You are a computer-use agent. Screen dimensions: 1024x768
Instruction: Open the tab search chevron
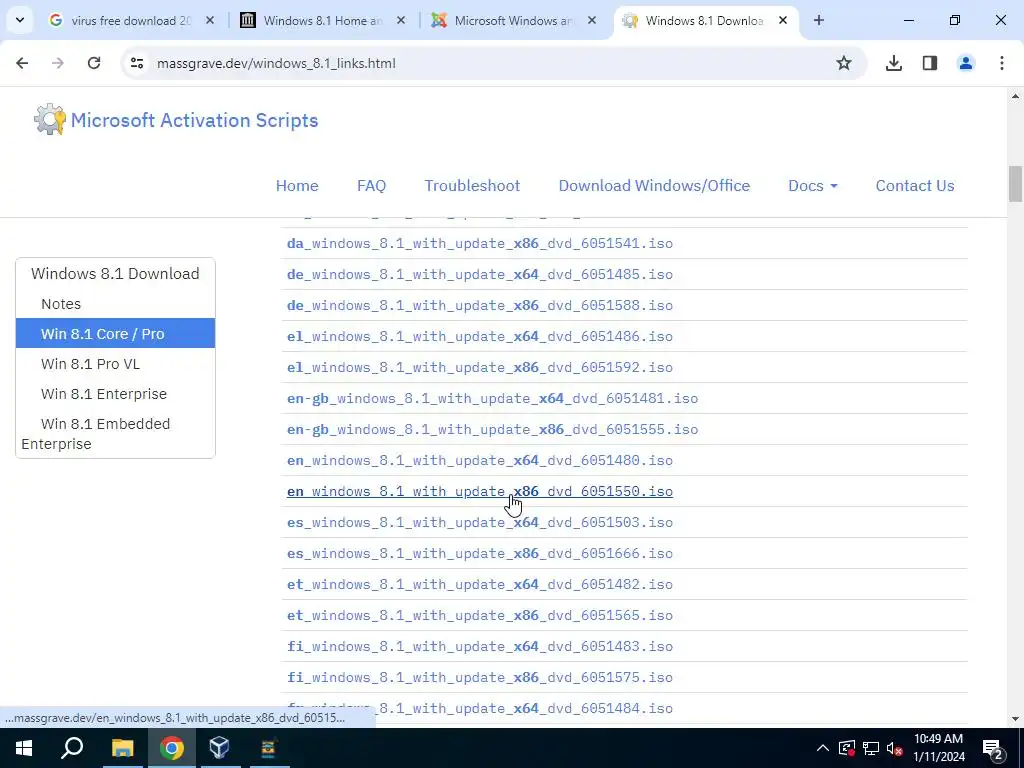pos(20,20)
